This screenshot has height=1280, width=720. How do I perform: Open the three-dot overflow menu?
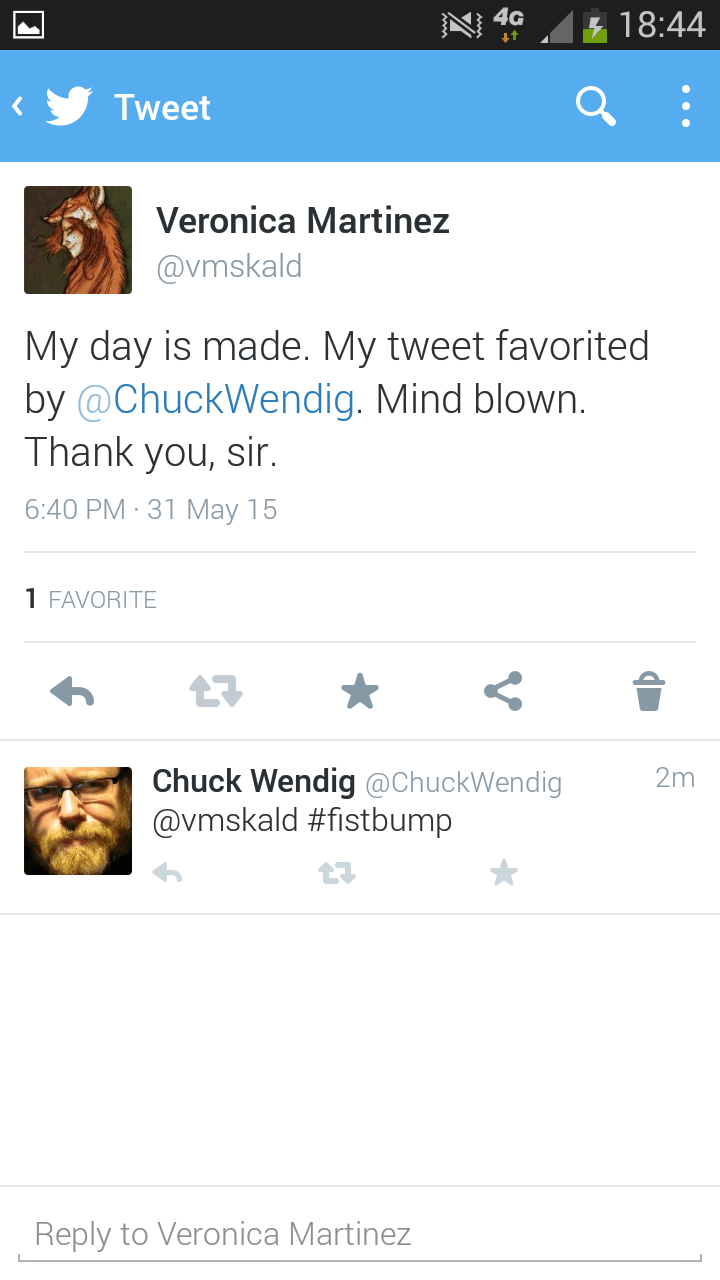coord(686,106)
